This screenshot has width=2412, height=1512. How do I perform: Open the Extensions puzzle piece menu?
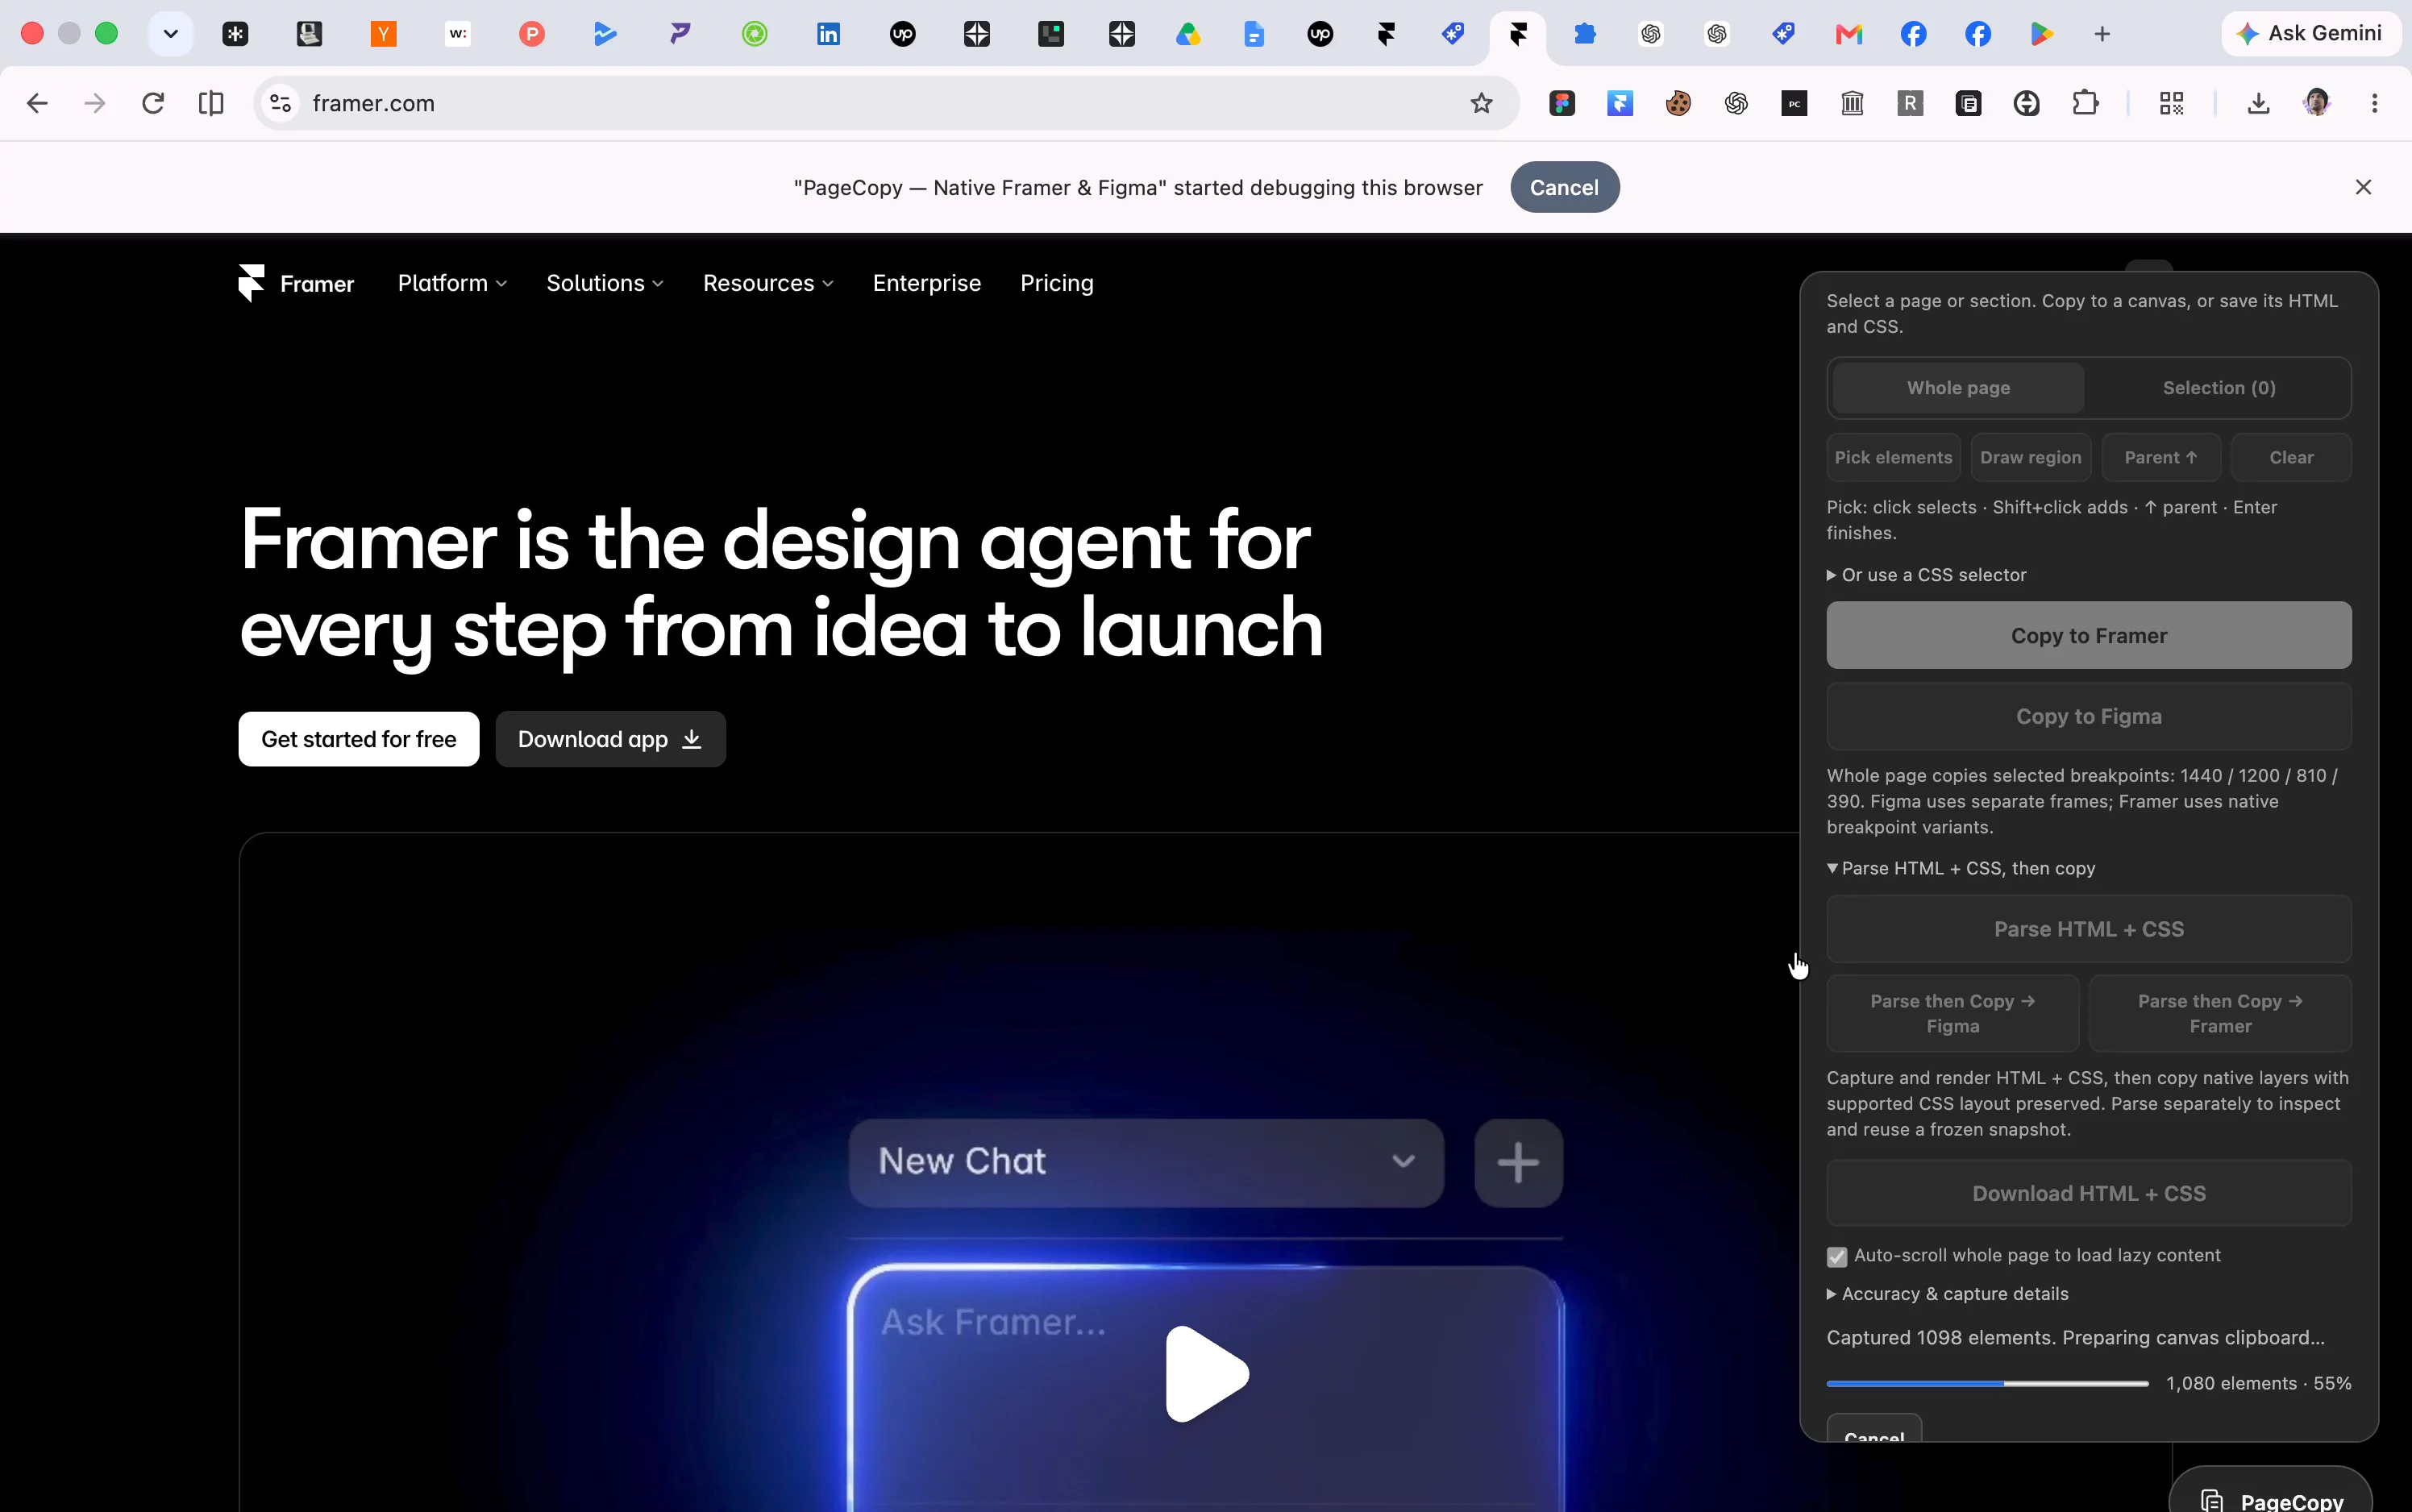[x=2085, y=103]
